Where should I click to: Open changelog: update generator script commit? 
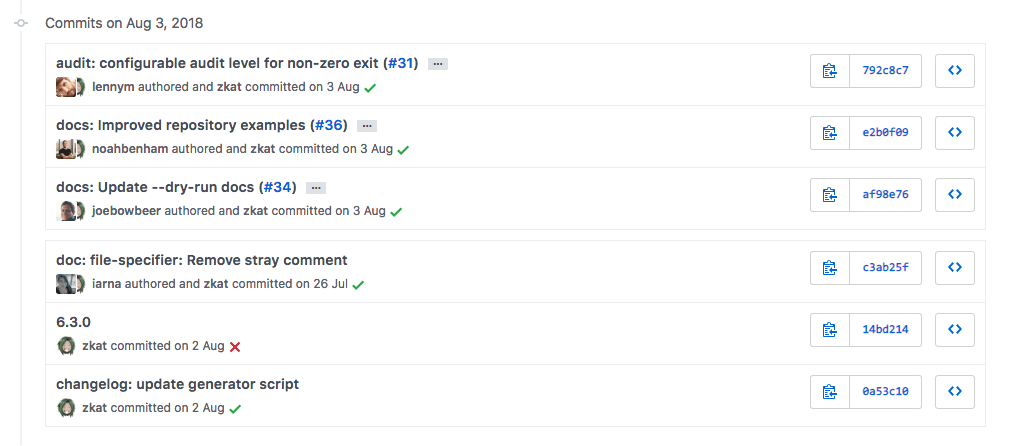177,384
